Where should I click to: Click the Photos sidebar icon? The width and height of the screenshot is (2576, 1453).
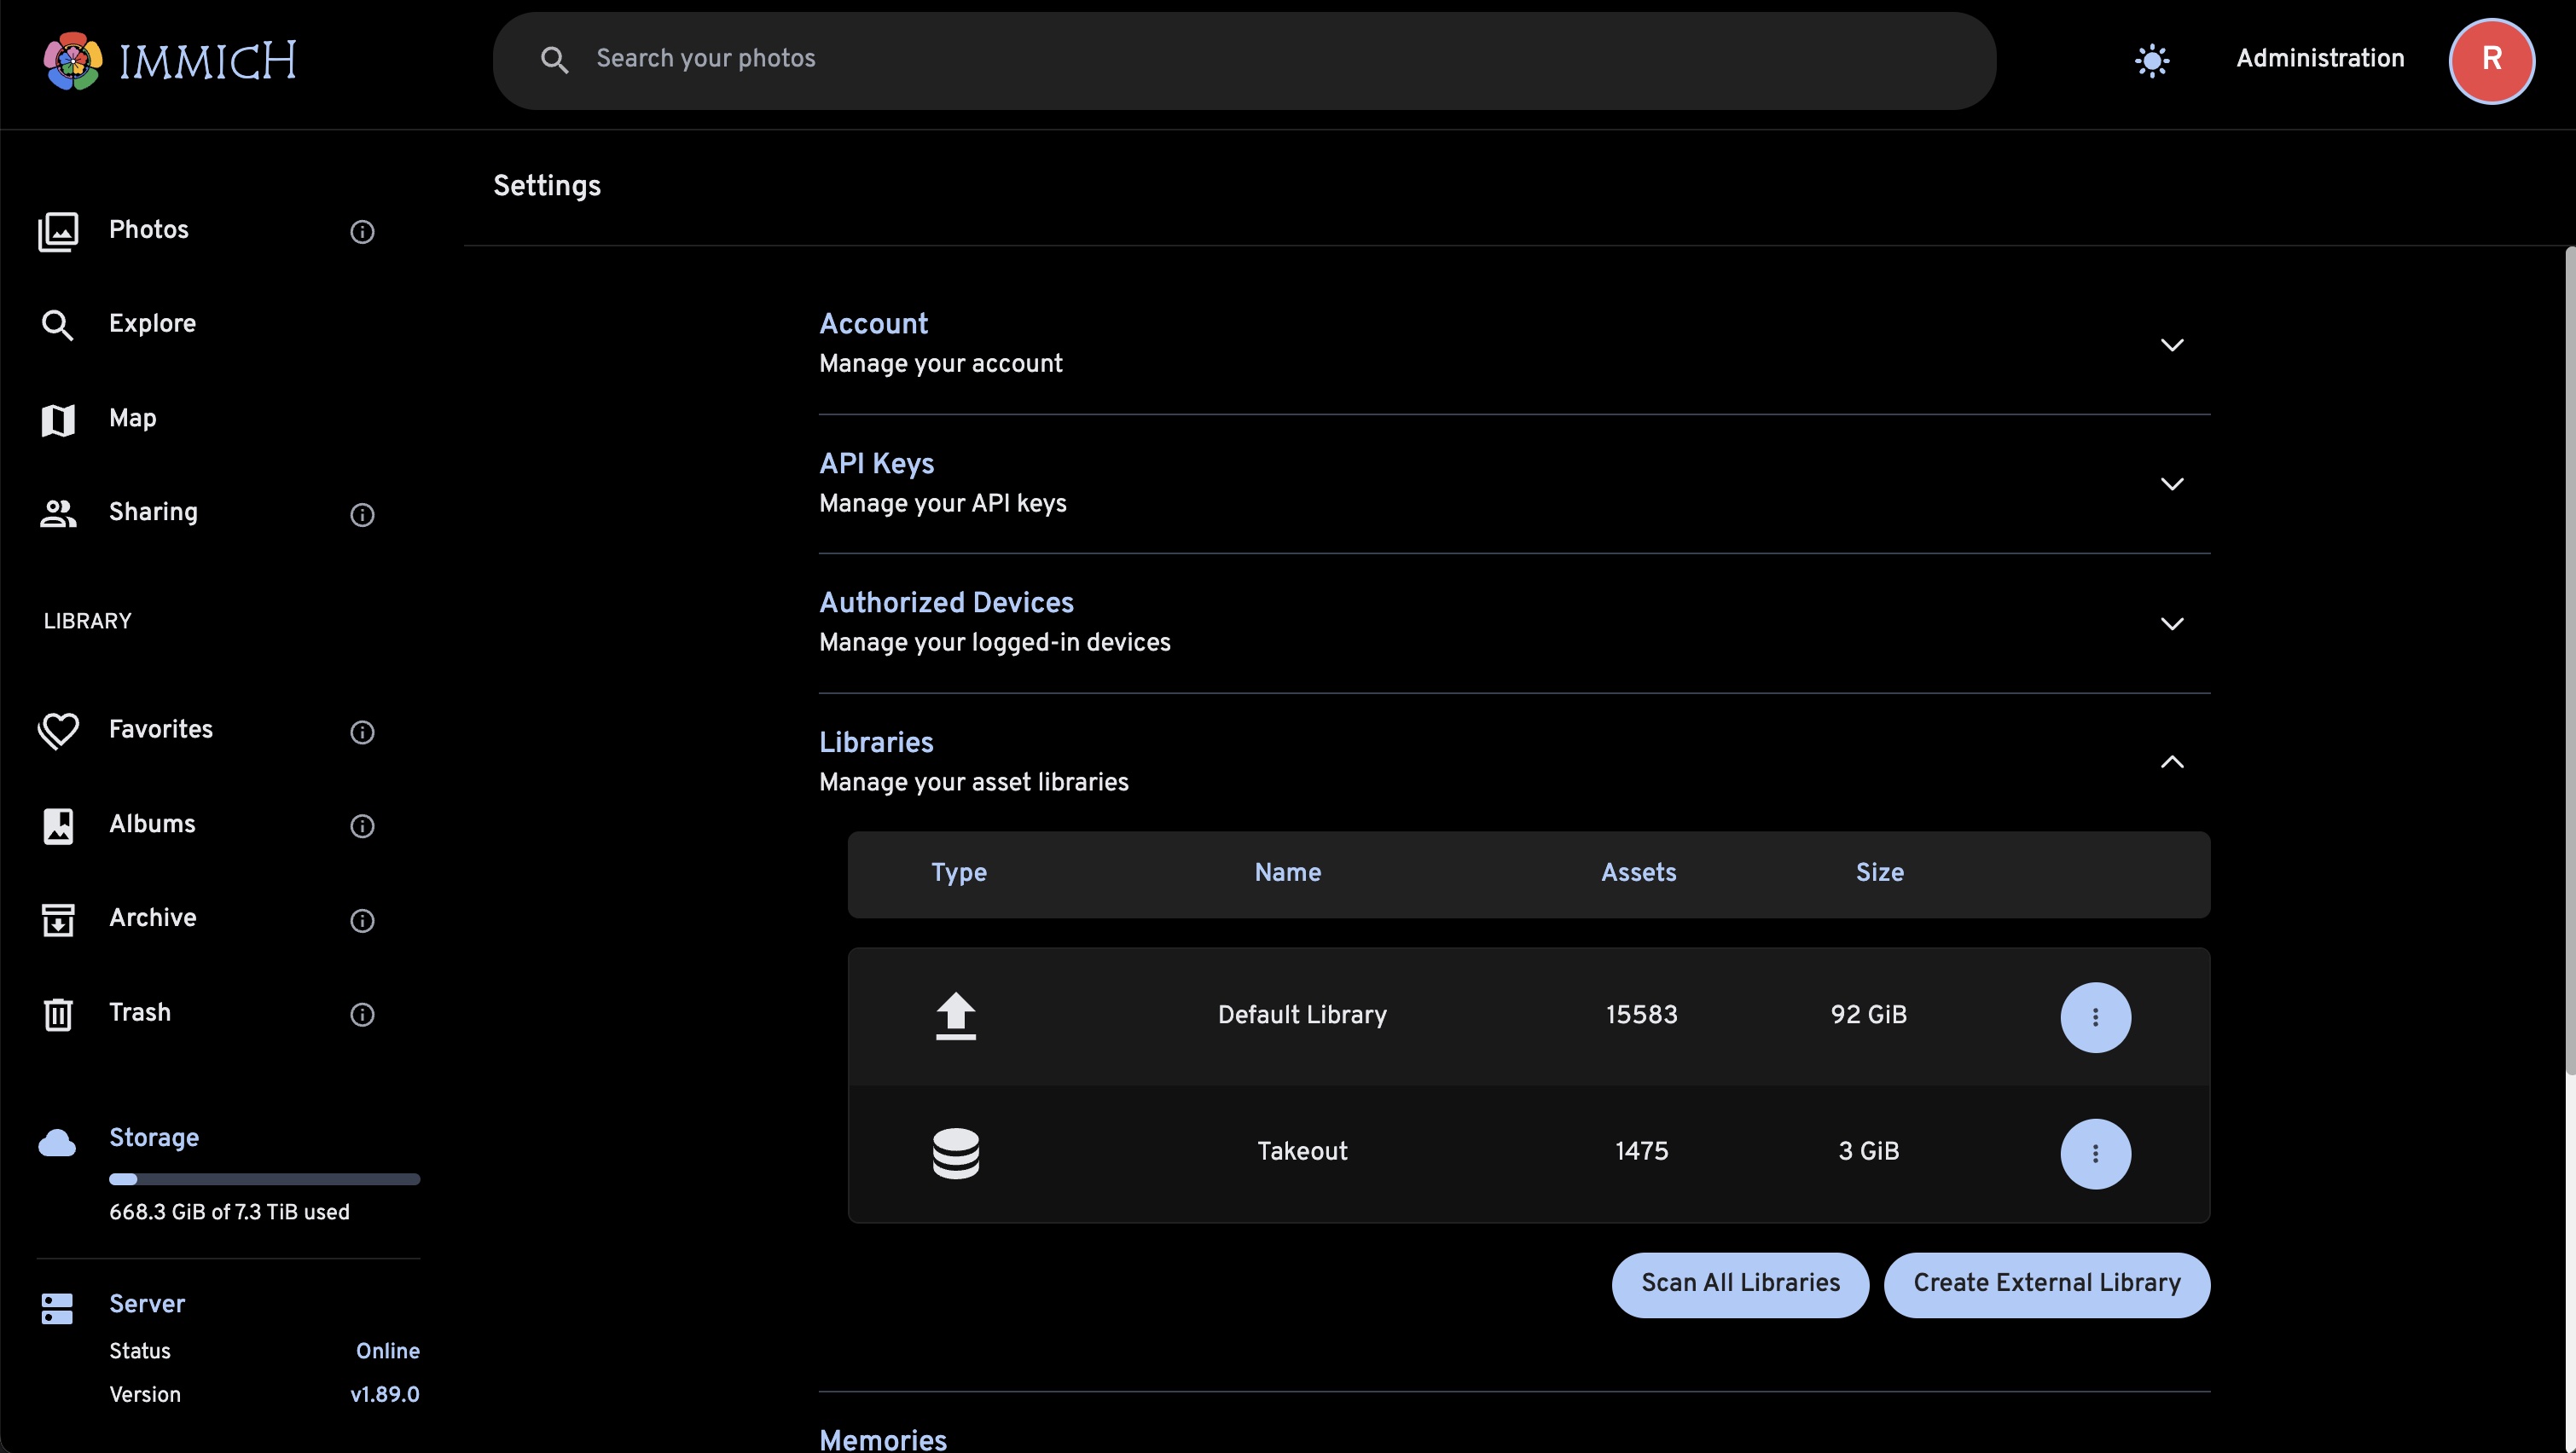(x=58, y=231)
